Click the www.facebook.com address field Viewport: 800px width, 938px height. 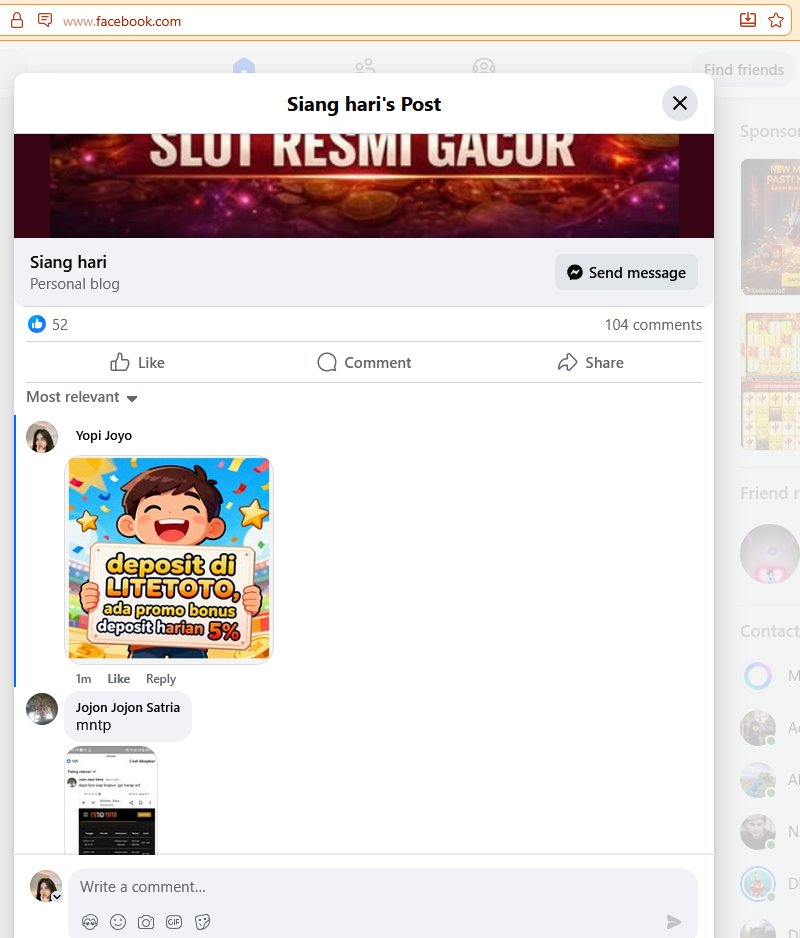coord(122,22)
